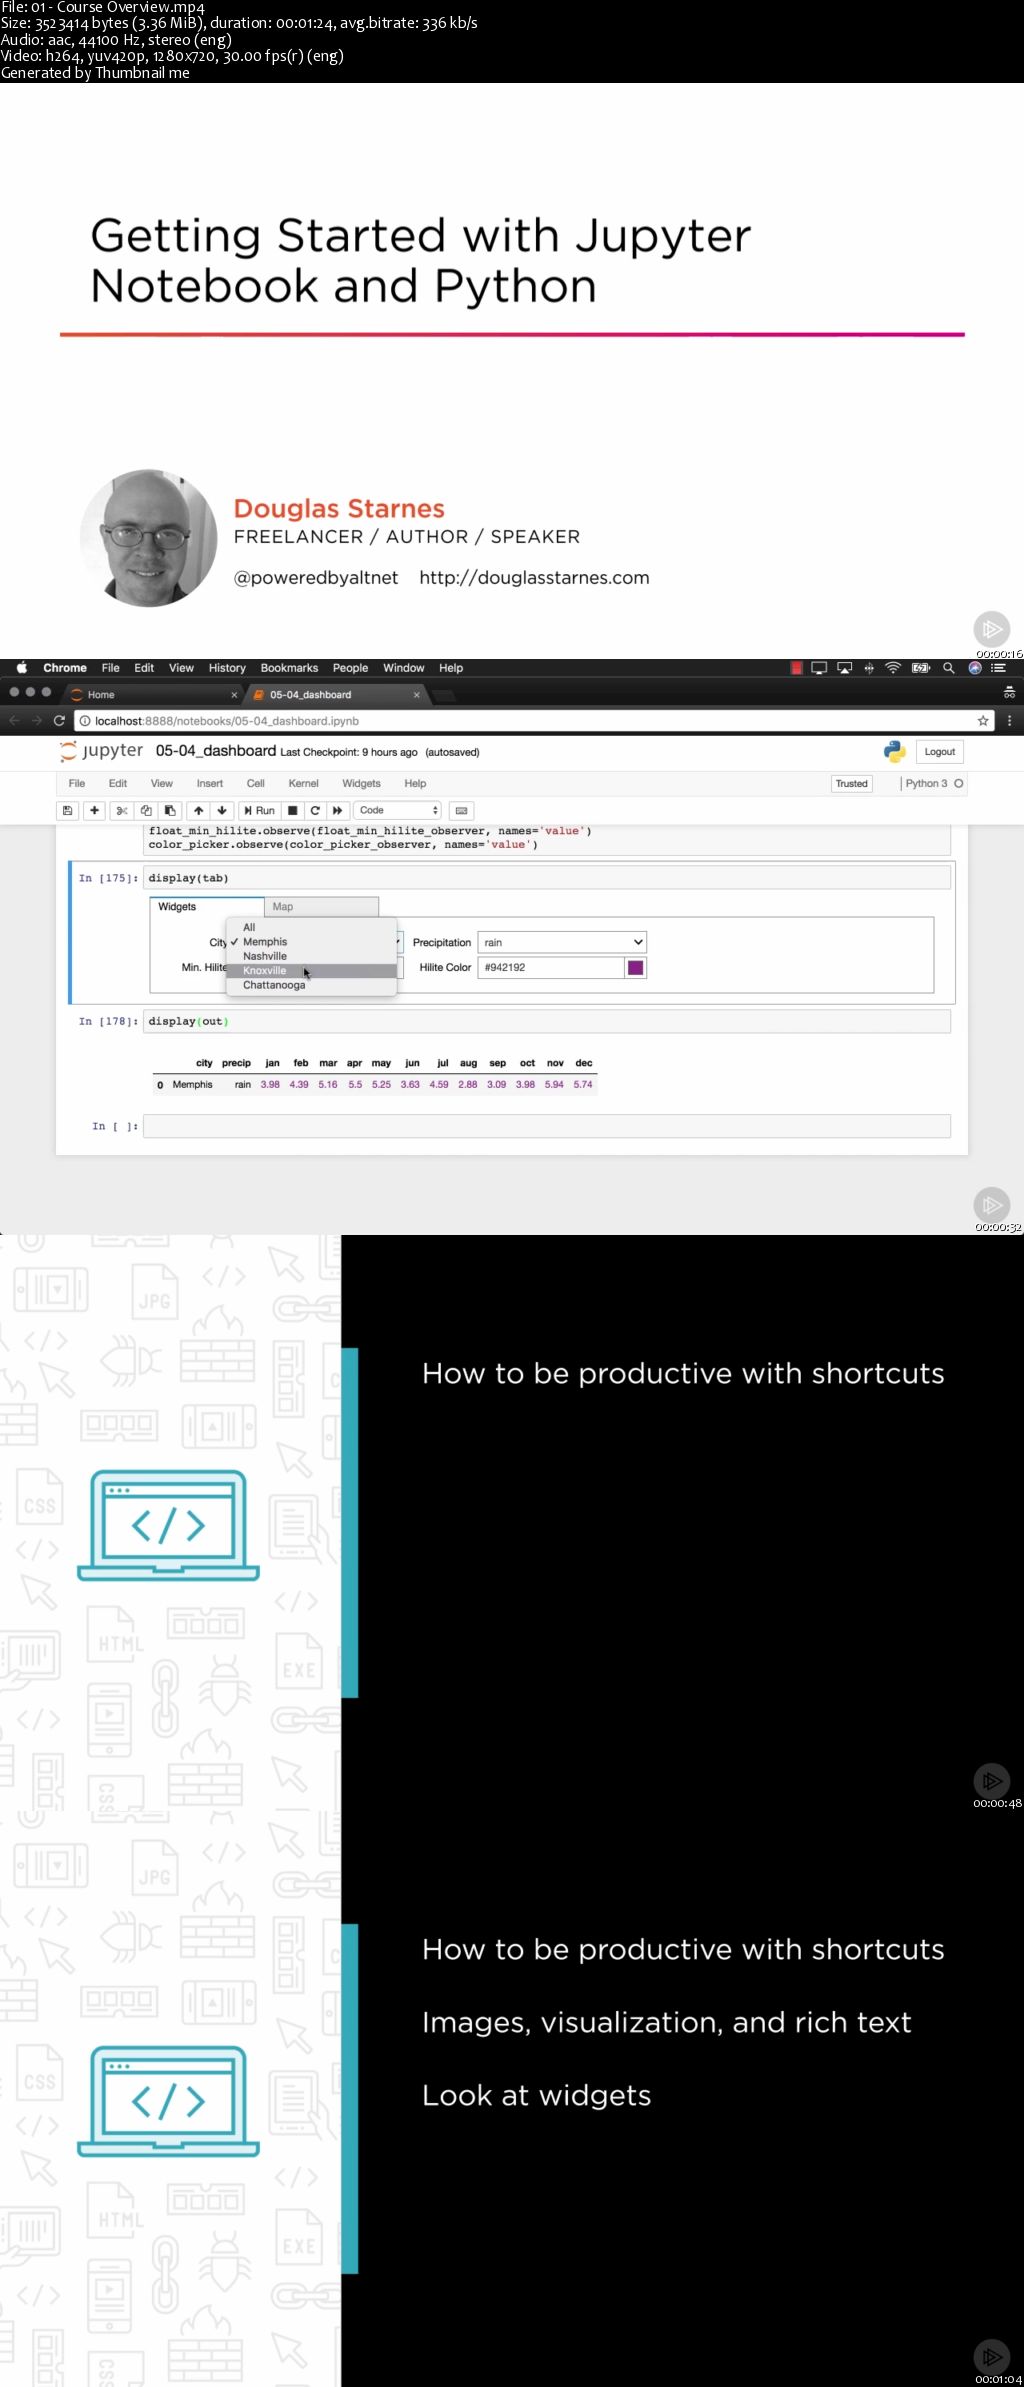Close the 05-04_dashboard browser tab
The image size is (1024, 2387).
417,694
